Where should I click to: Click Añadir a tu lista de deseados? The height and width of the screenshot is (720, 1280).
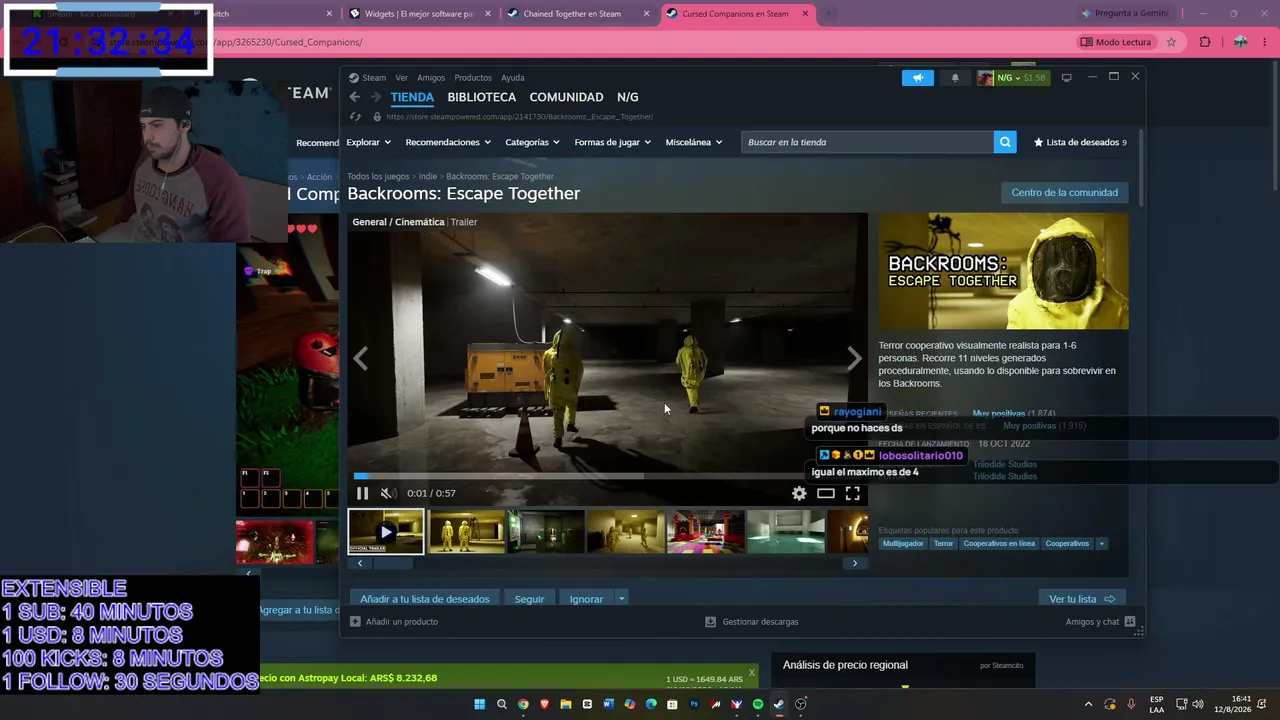coord(425,599)
